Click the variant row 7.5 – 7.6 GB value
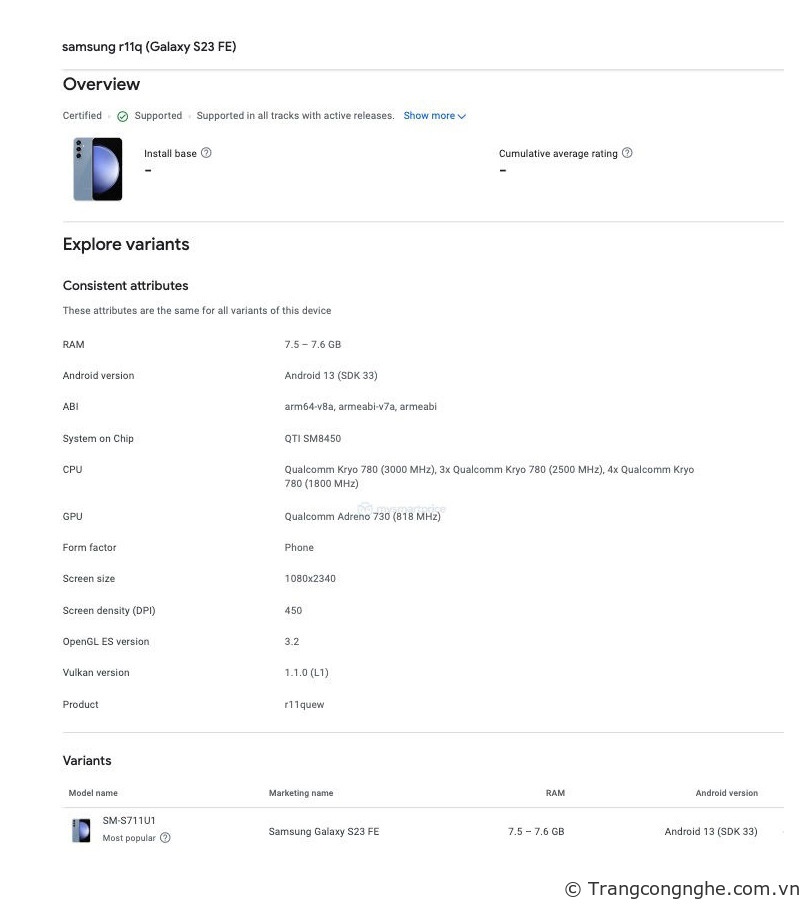 click(536, 831)
